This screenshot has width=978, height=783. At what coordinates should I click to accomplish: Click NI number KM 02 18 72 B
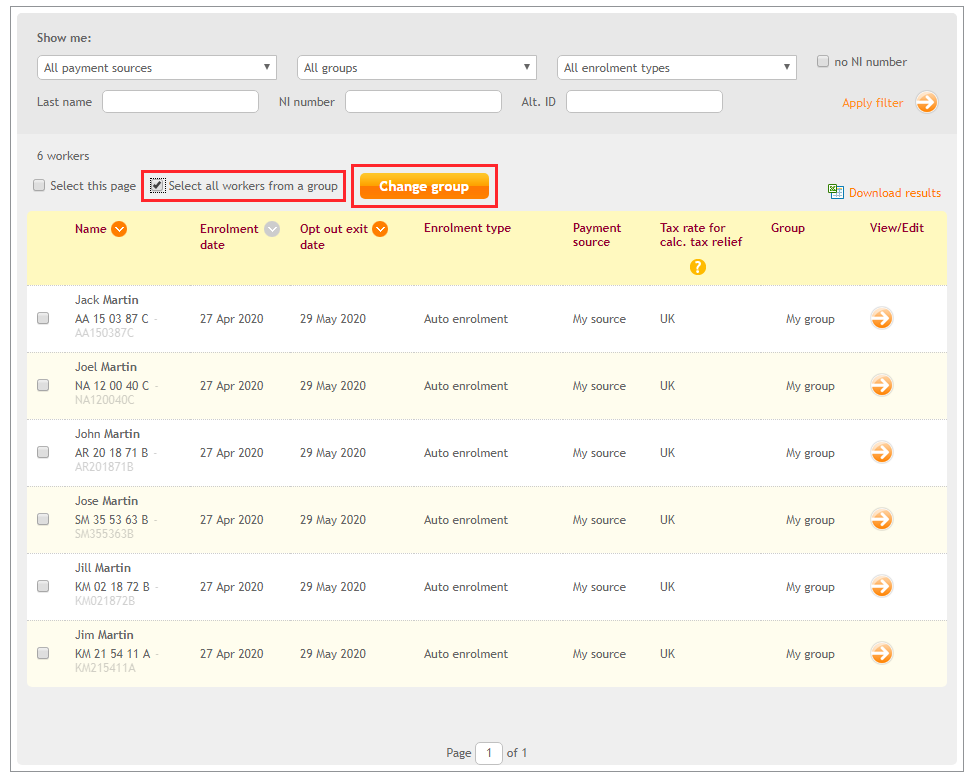click(x=112, y=586)
